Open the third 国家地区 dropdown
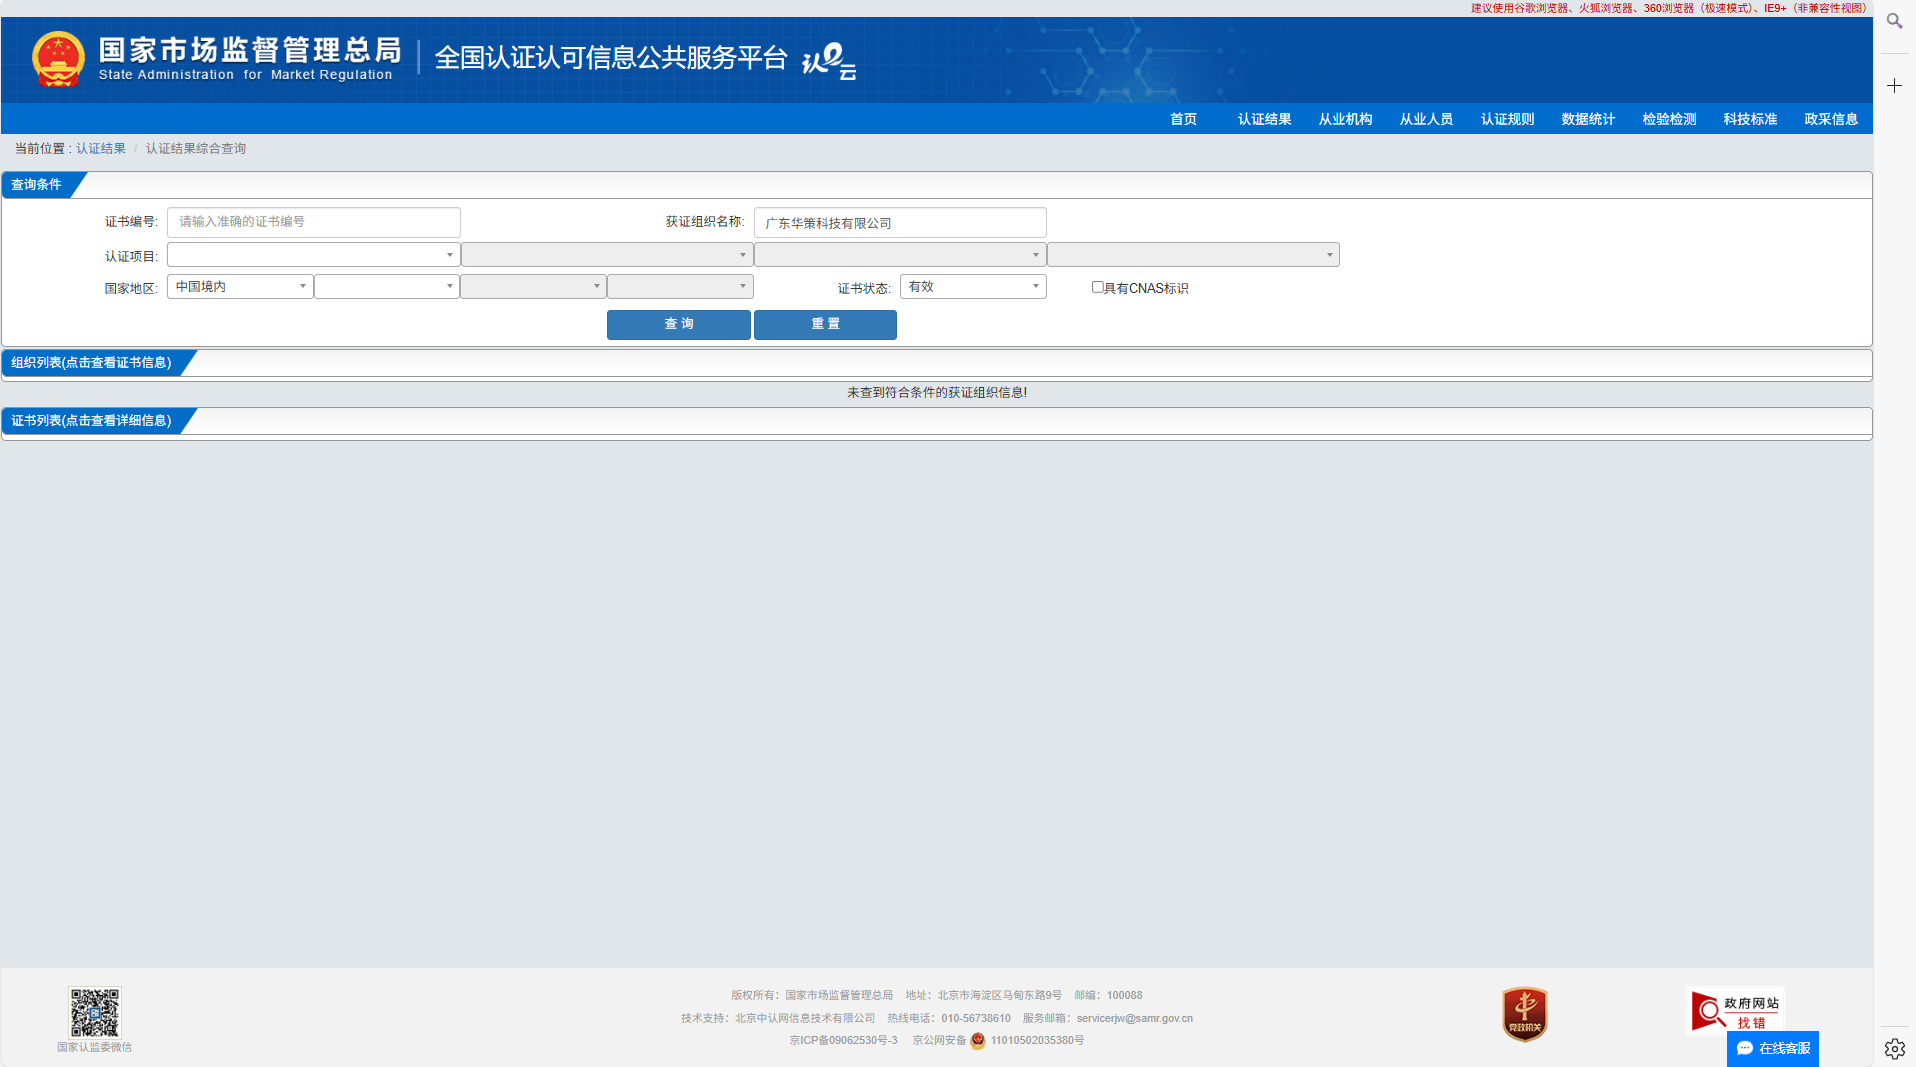The width and height of the screenshot is (1916, 1067). pyautogui.click(x=534, y=287)
